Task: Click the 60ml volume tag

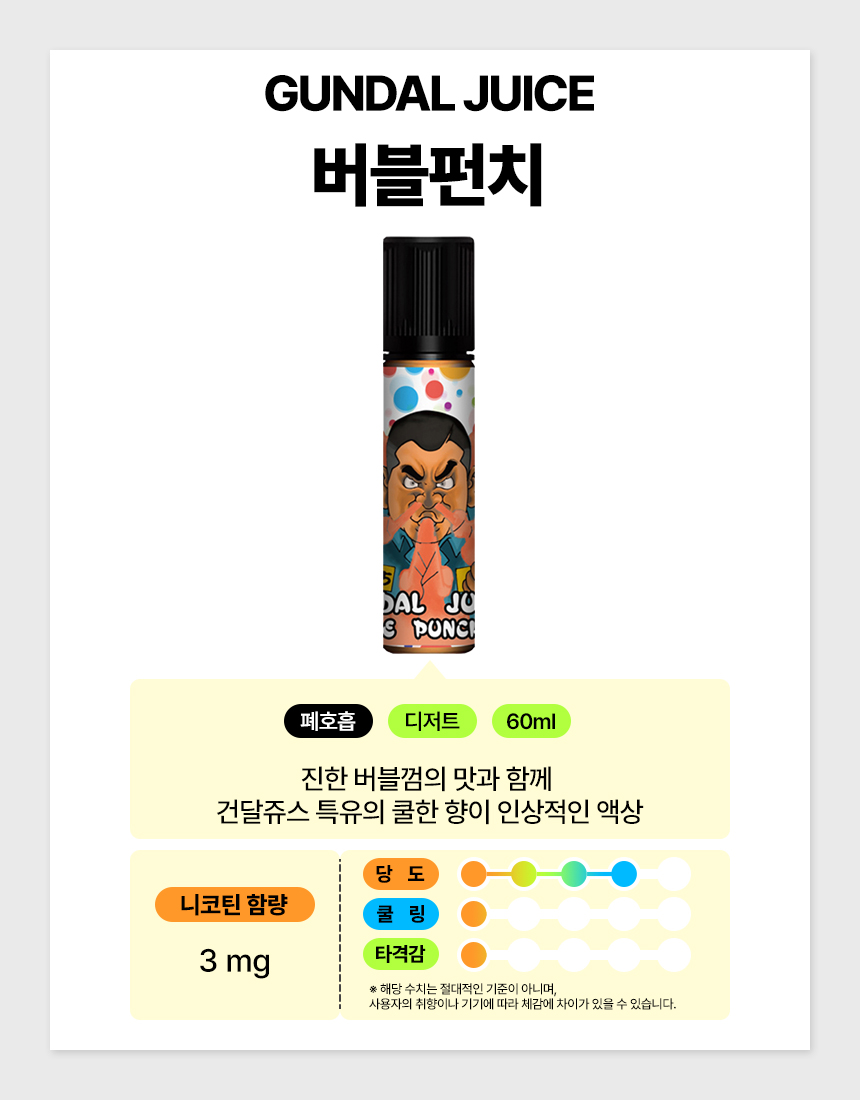Action: 531,721
